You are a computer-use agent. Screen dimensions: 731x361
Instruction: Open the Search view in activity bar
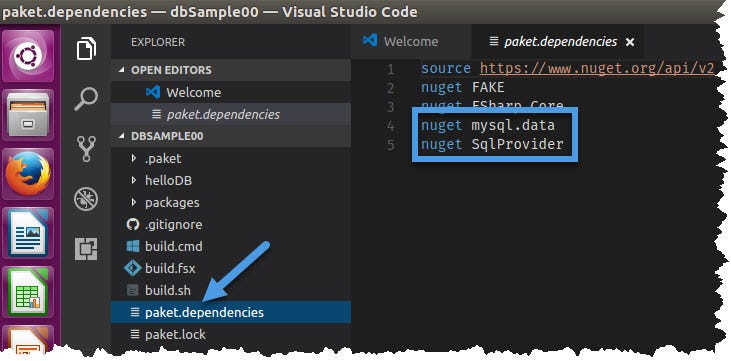[86, 99]
